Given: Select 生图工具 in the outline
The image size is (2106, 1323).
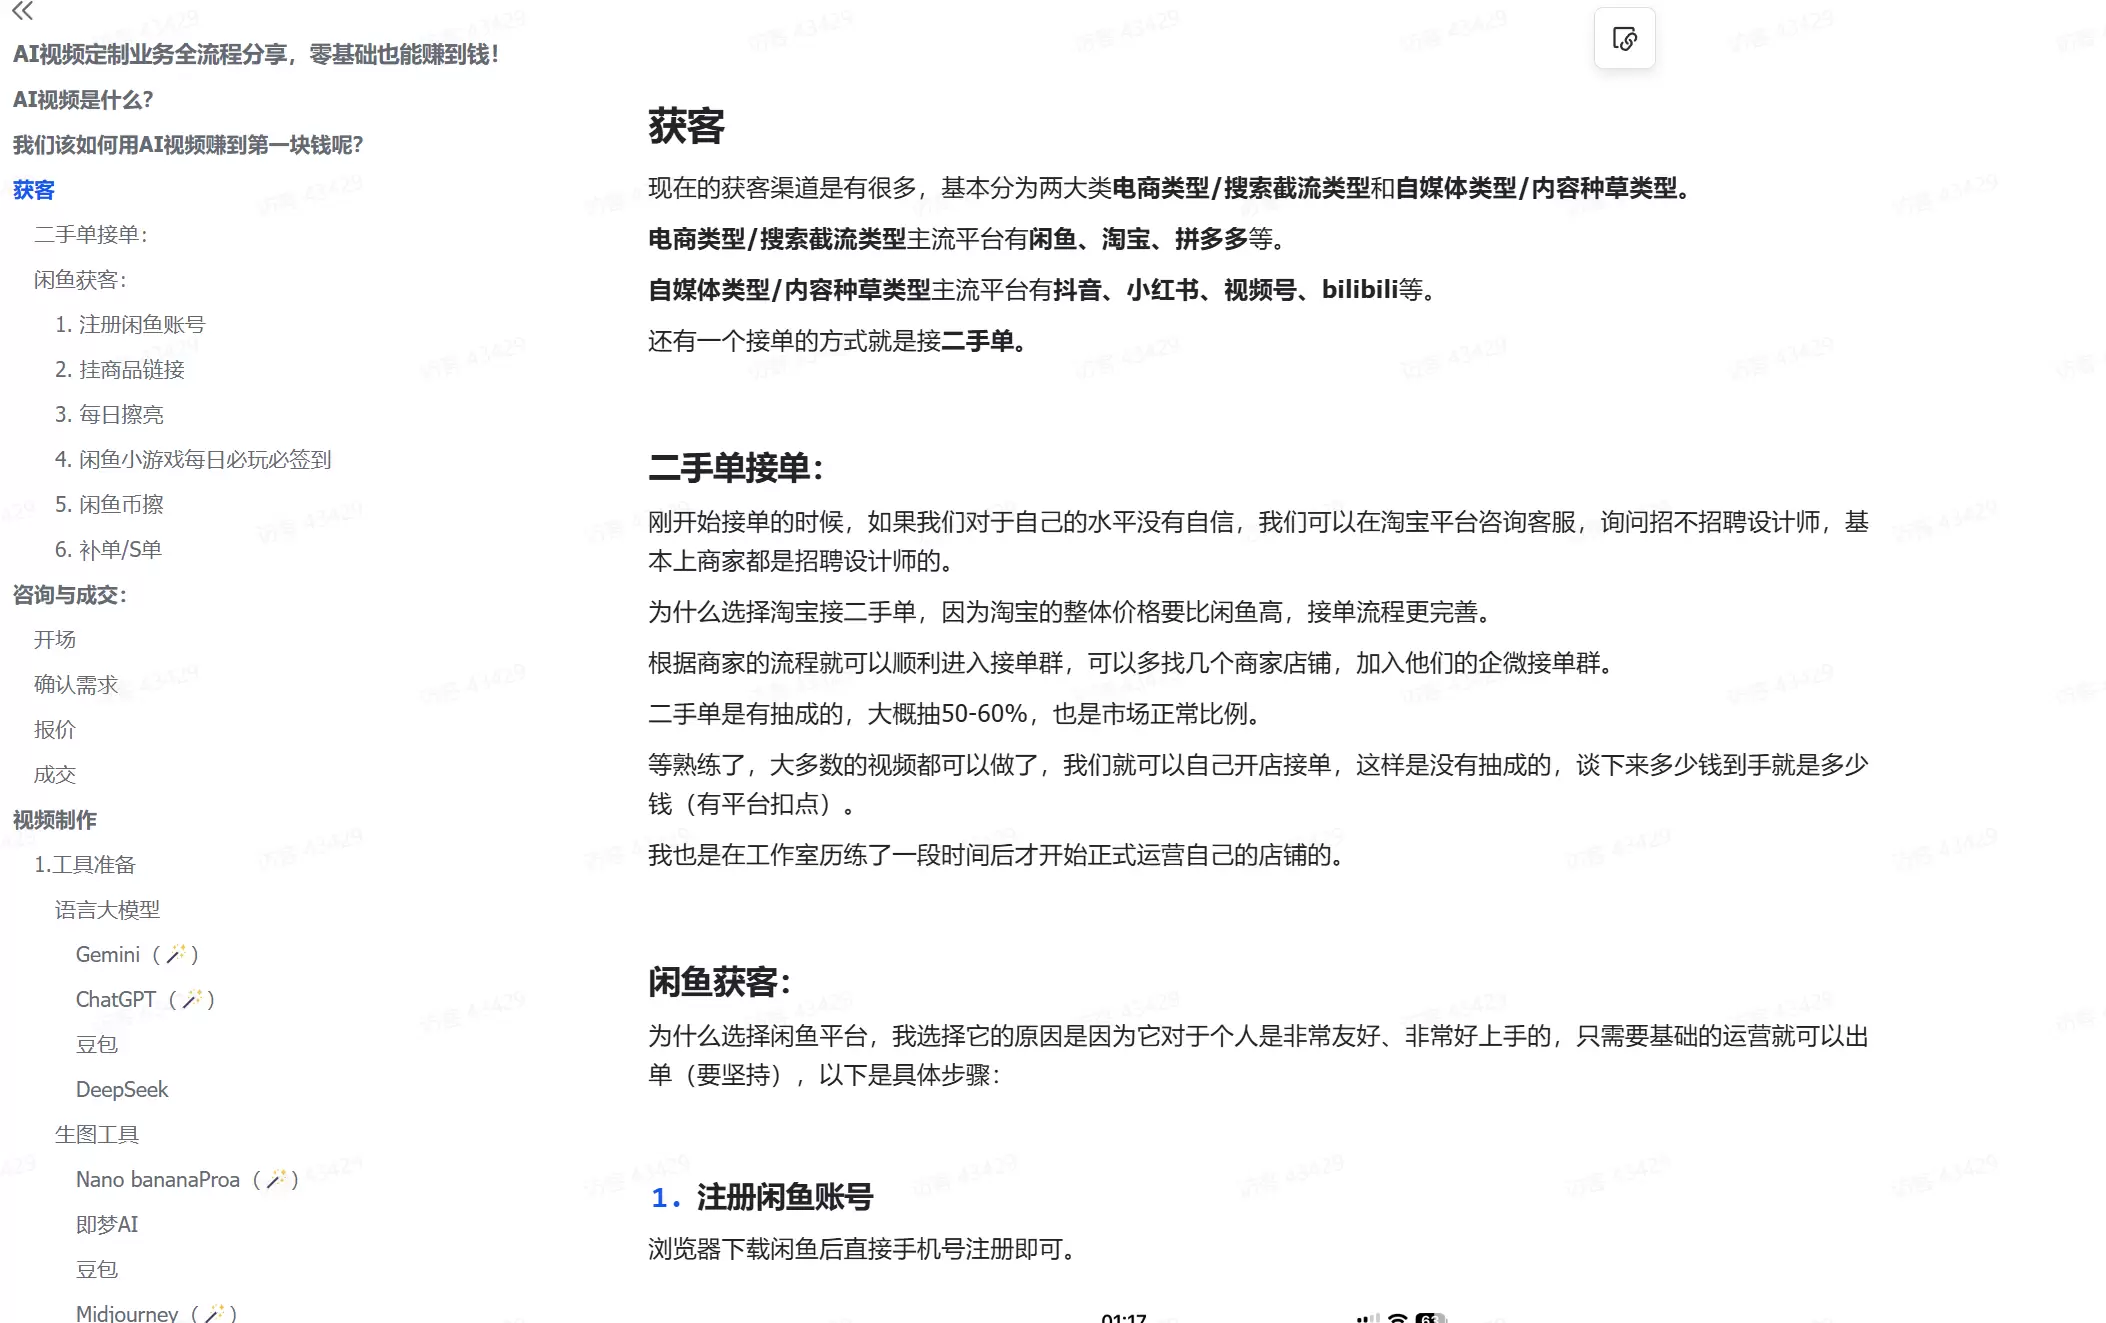Looking at the screenshot, I should tap(97, 1134).
